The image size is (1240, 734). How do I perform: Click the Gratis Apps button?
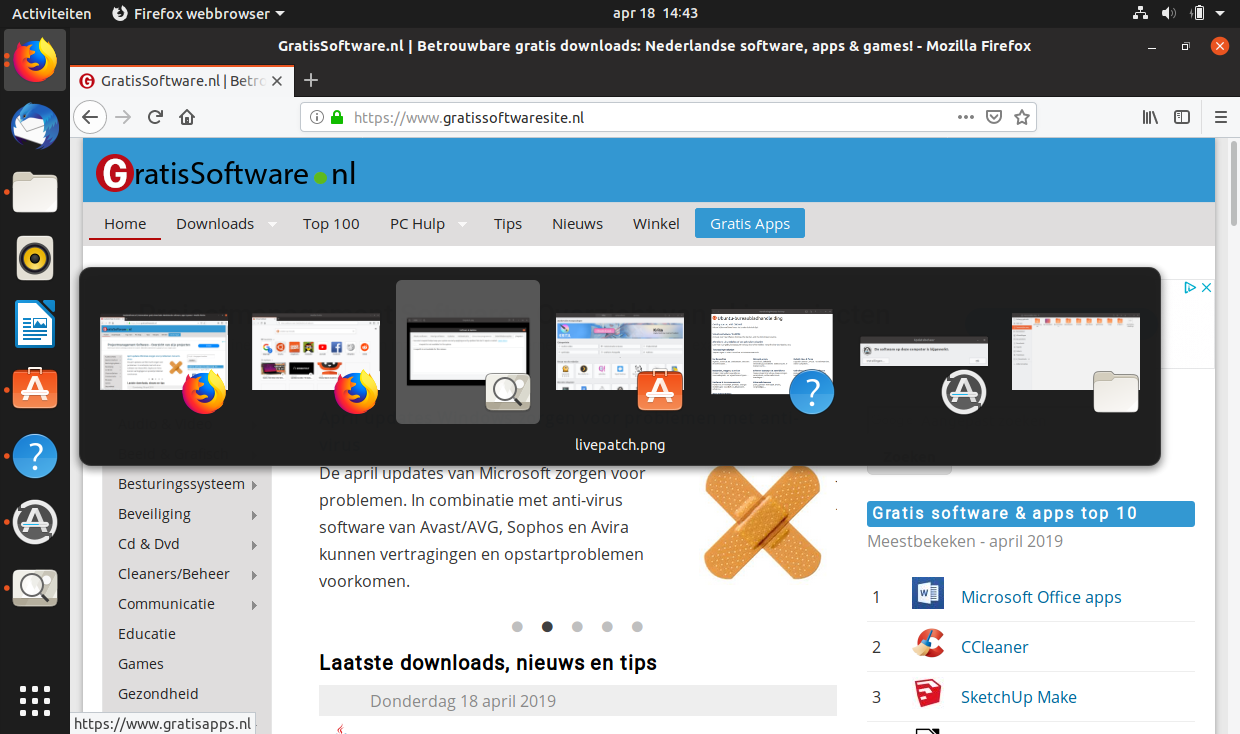[x=749, y=224]
